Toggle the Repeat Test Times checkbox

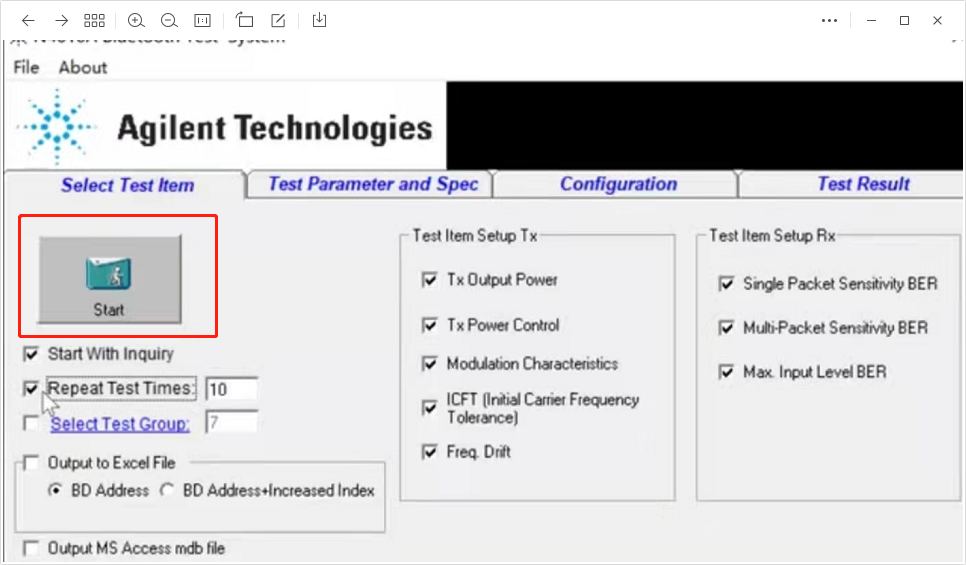[x=30, y=388]
